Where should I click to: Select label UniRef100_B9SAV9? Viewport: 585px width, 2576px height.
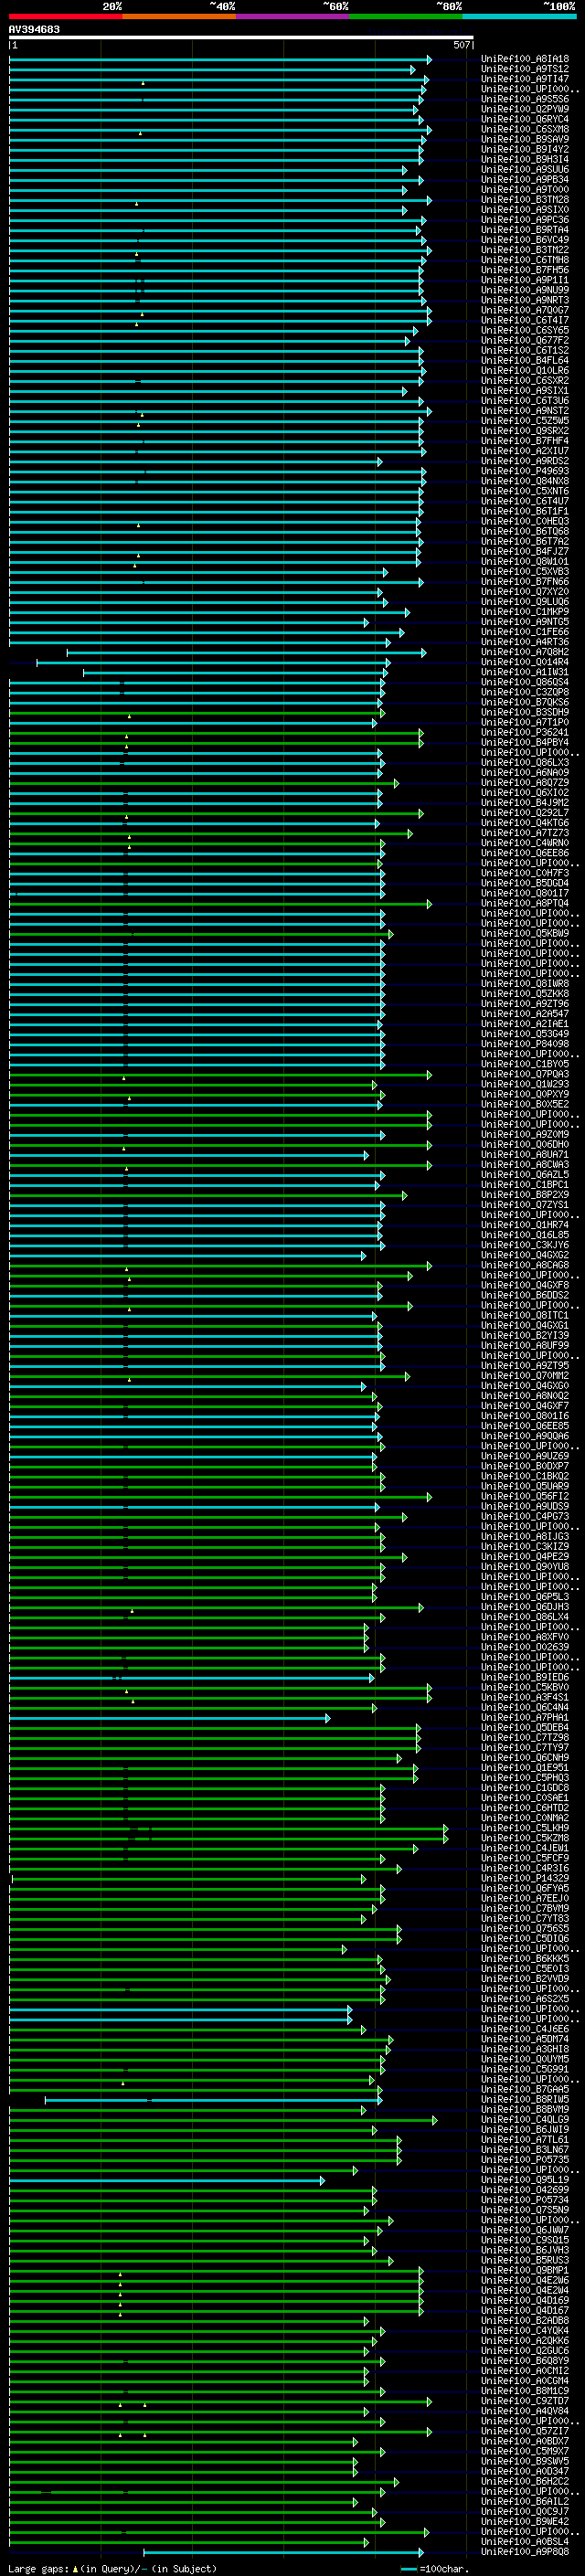click(525, 139)
